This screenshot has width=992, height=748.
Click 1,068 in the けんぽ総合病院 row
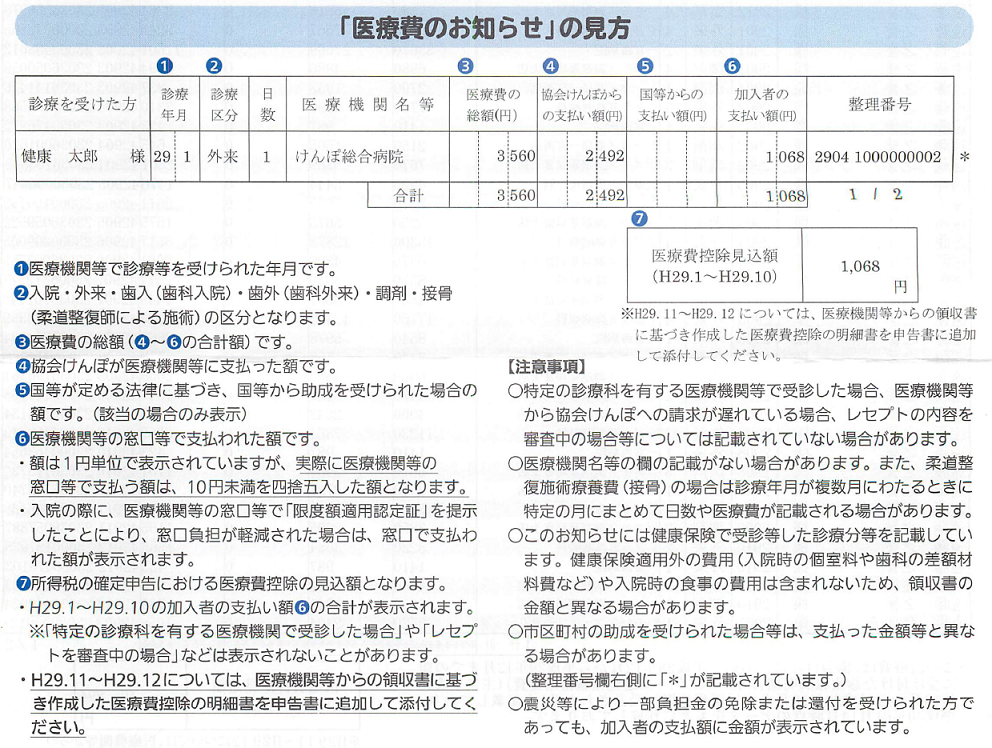point(785,156)
